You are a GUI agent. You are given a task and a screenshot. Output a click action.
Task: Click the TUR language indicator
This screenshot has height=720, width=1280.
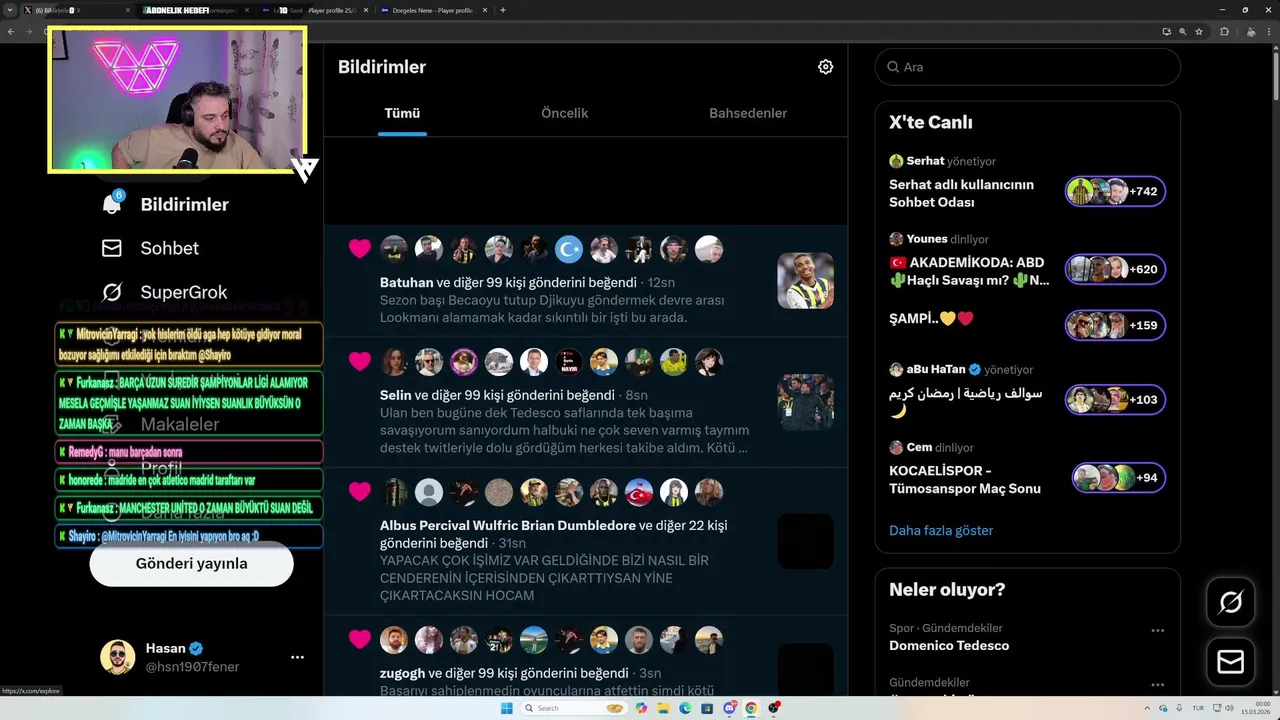coord(1198,708)
